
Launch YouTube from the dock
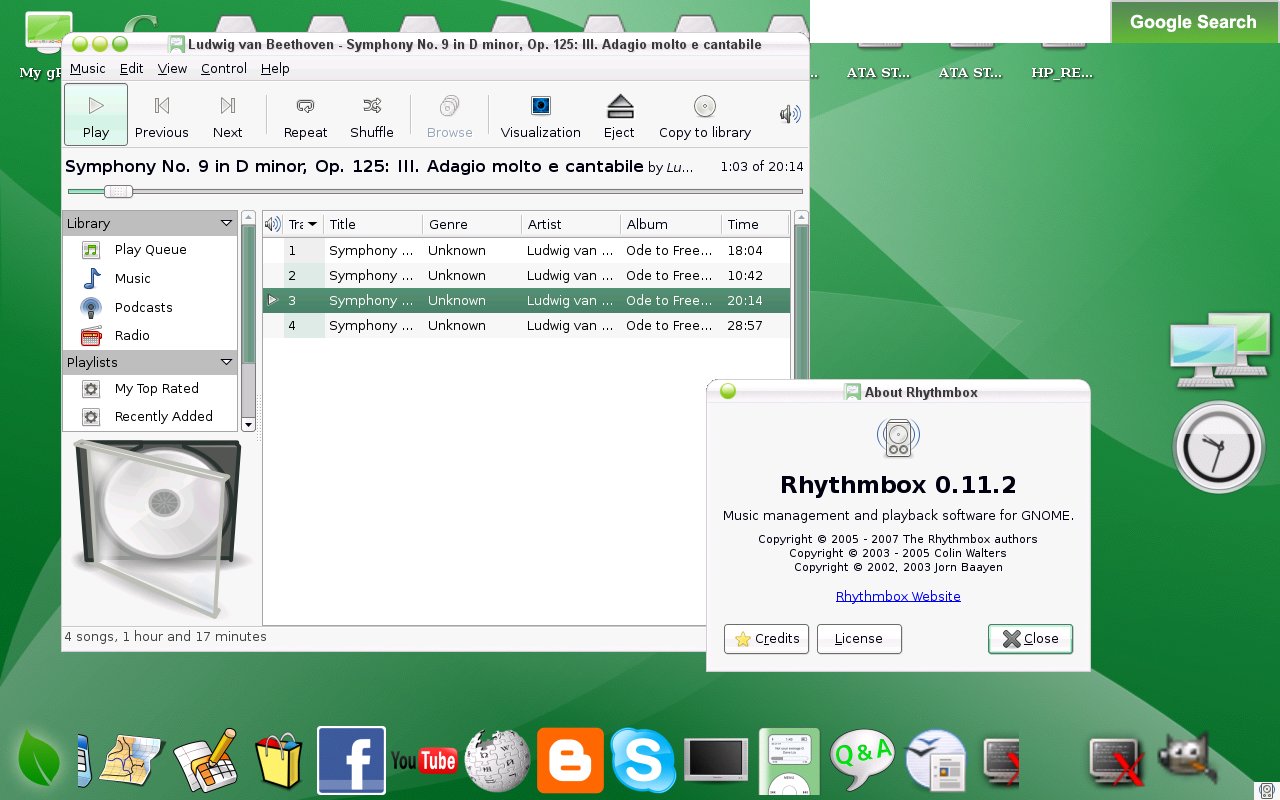point(424,761)
